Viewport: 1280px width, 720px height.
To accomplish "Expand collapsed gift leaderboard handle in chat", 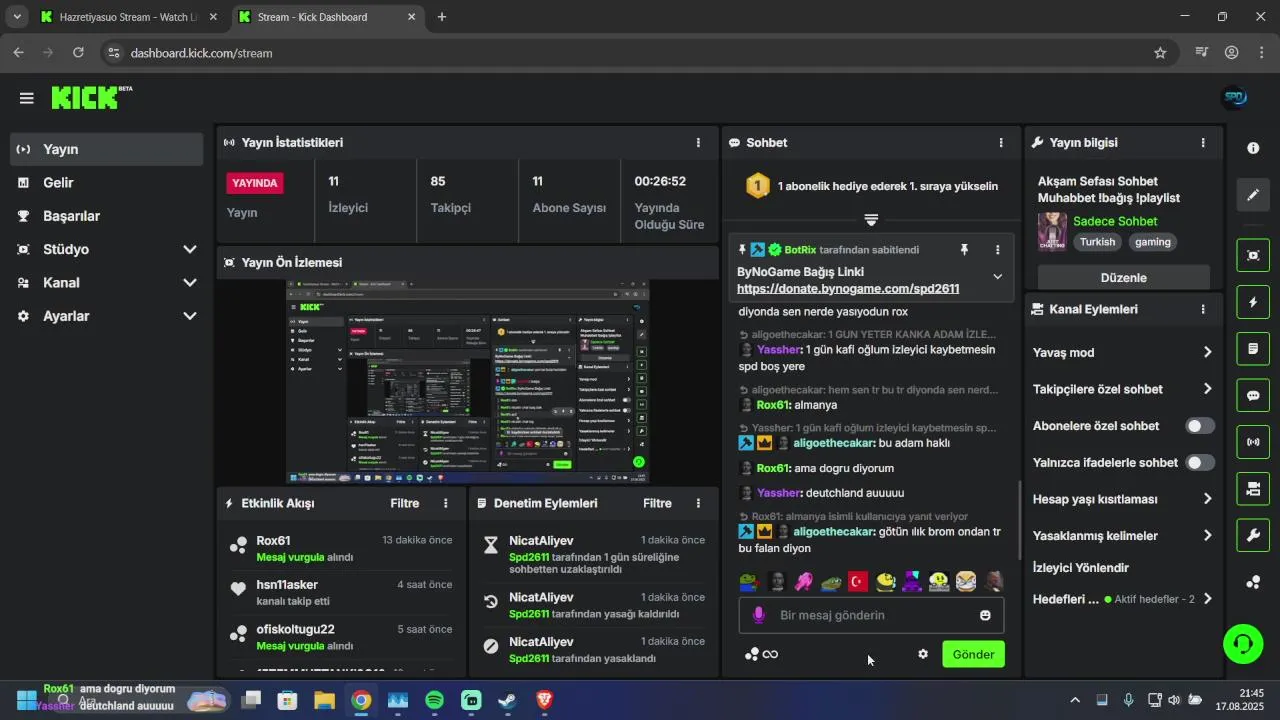I will pos(871,219).
